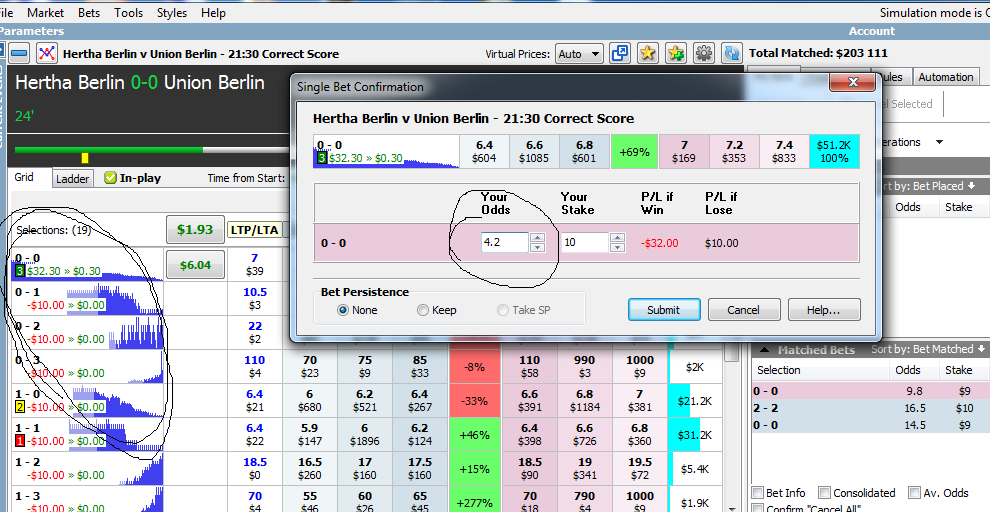990x512 pixels.
Task: Select Keep bet persistence option
Action: coord(423,310)
